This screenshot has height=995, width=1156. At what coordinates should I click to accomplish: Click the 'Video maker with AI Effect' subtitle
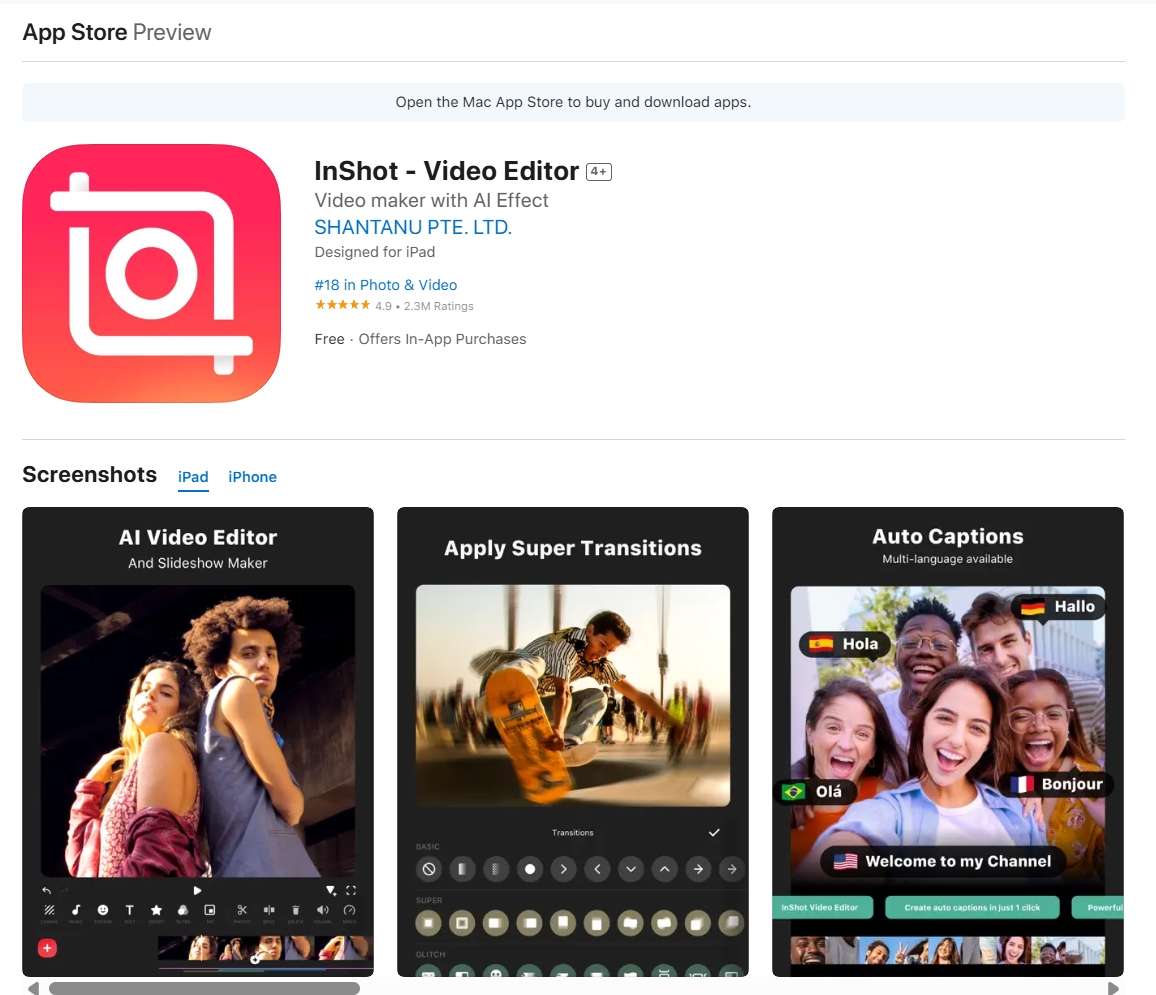(x=431, y=200)
